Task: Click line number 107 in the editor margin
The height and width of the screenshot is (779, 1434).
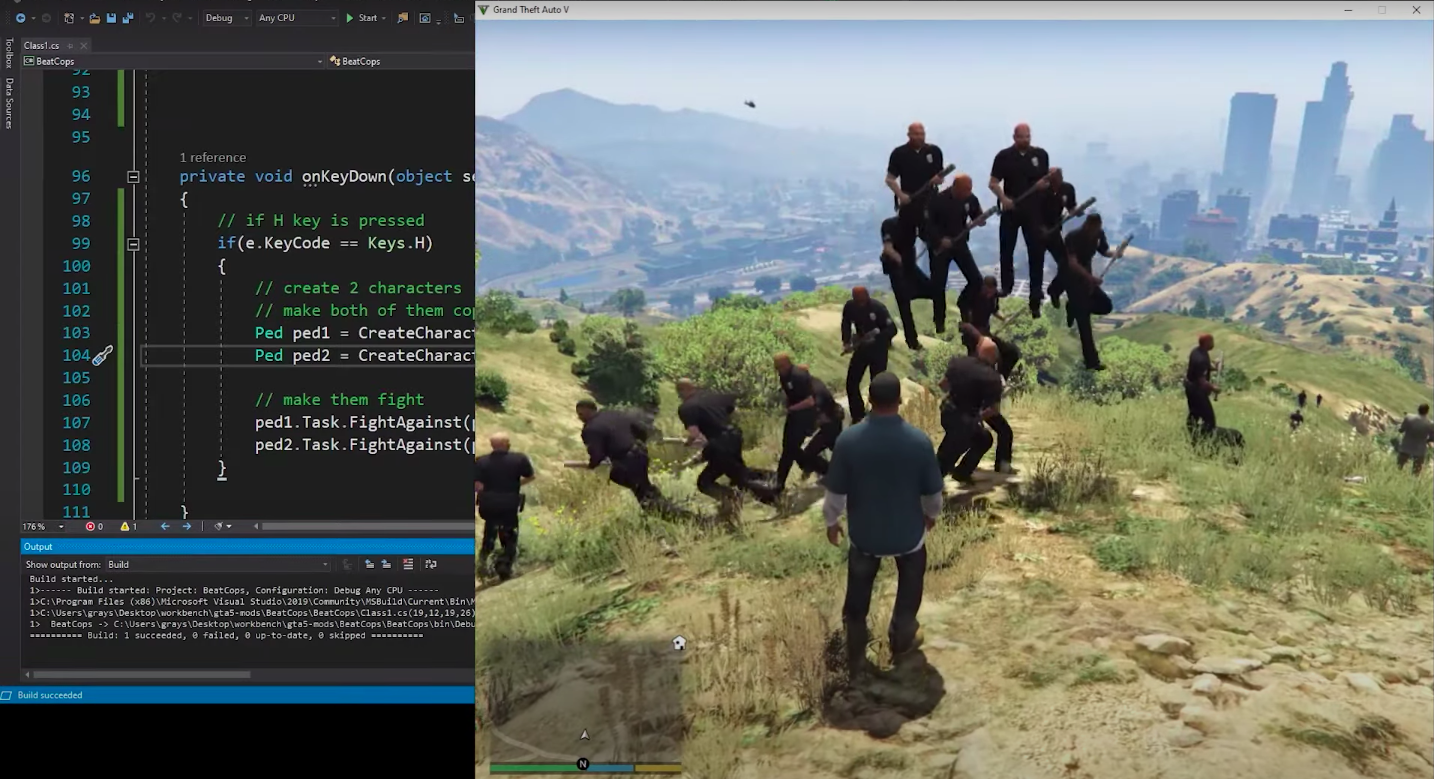Action: pos(76,422)
